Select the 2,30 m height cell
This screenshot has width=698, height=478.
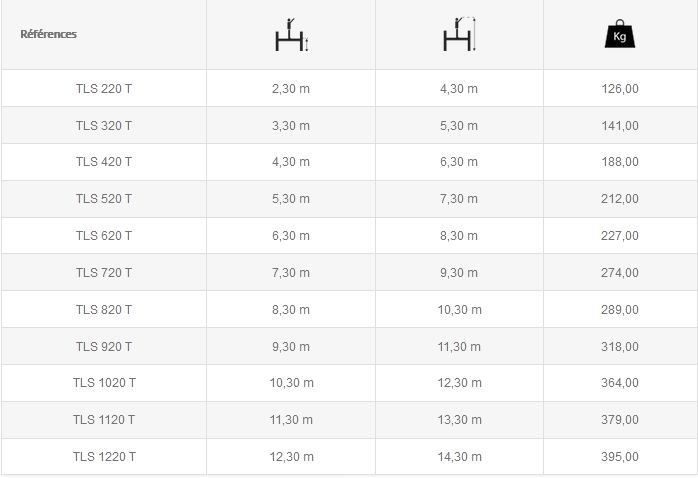291,89
